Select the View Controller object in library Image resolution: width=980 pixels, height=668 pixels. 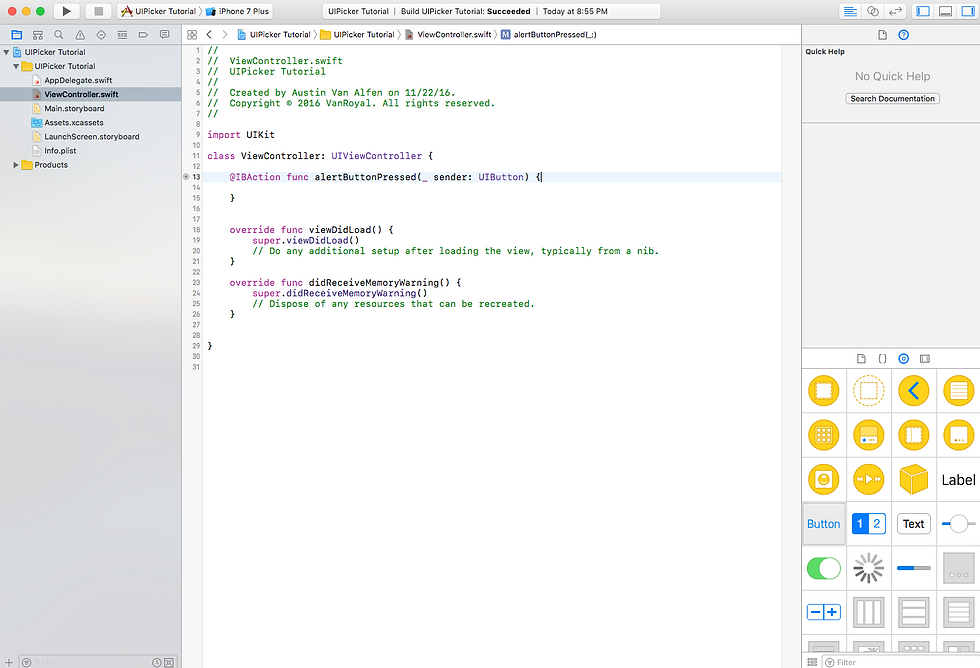tap(824, 391)
